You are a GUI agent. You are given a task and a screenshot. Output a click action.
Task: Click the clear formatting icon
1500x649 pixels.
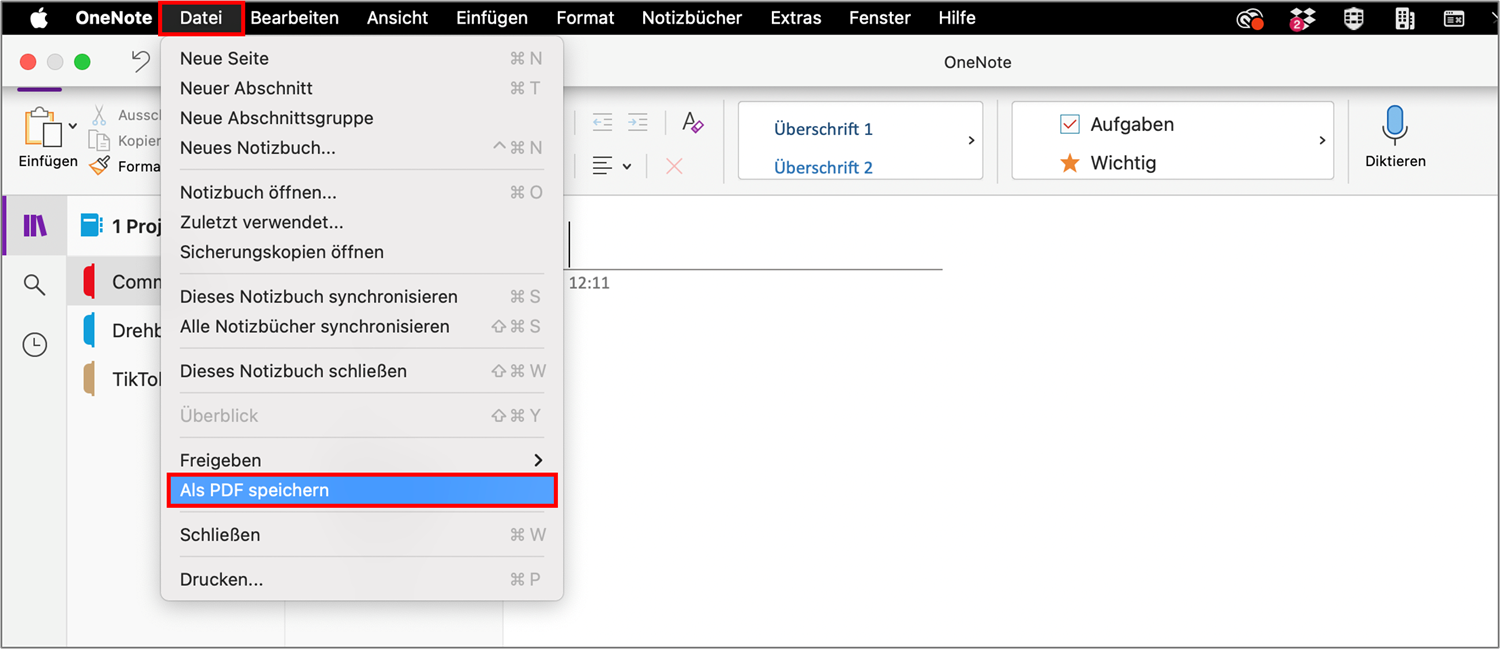click(x=693, y=123)
